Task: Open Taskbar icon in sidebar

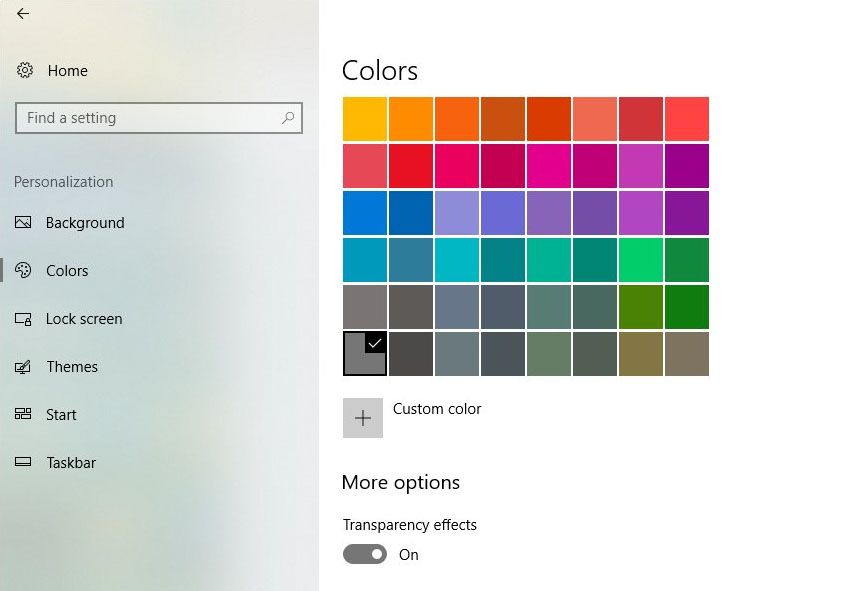Action: click(x=23, y=462)
